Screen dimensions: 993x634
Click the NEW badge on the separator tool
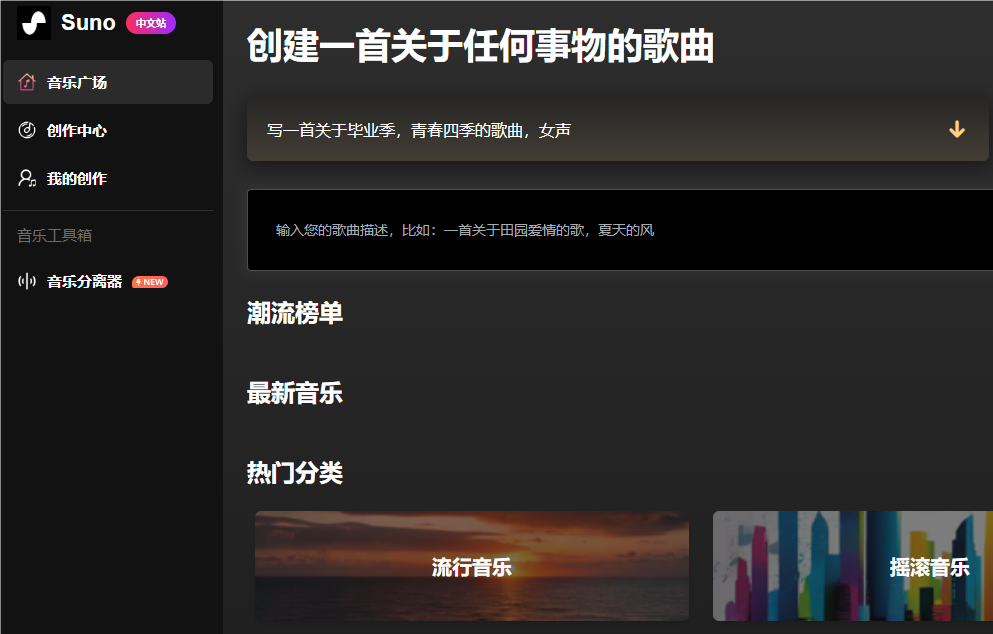coord(148,282)
